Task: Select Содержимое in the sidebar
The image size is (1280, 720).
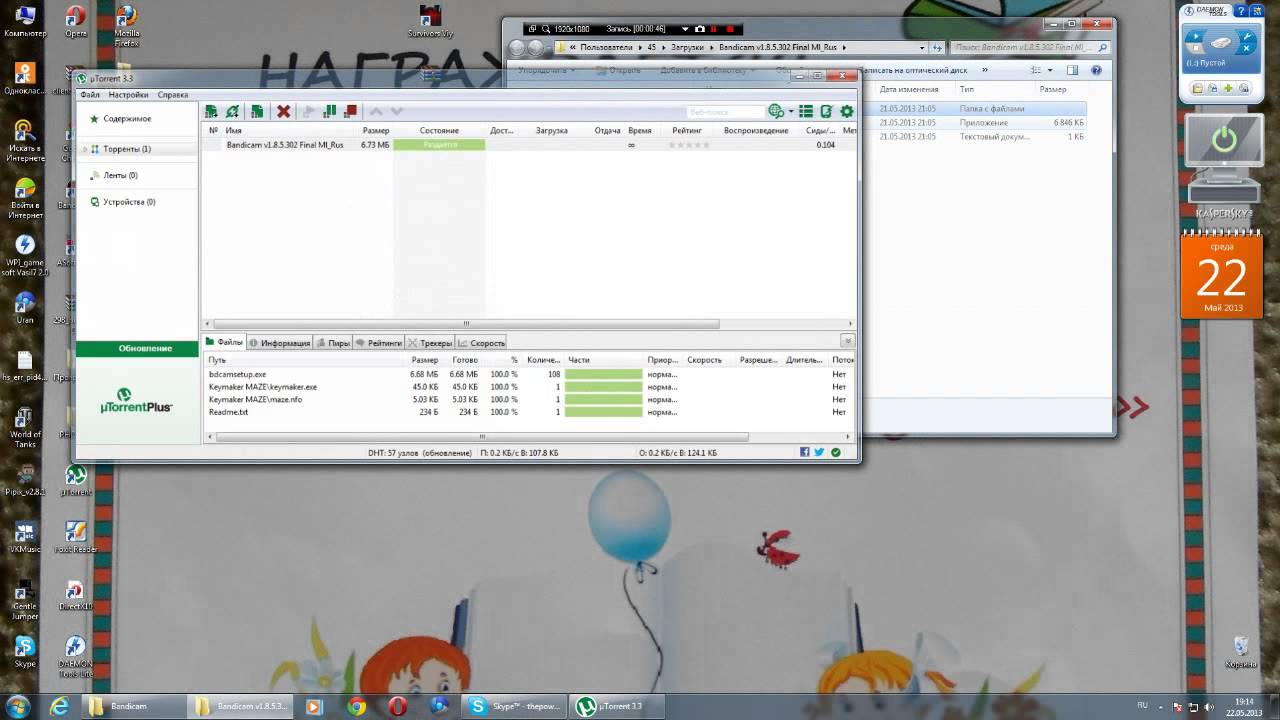Action: [x=127, y=119]
